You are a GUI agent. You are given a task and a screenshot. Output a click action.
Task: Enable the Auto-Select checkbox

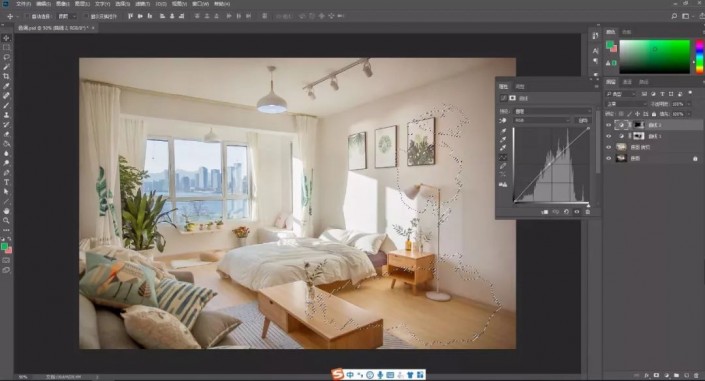click(x=27, y=16)
